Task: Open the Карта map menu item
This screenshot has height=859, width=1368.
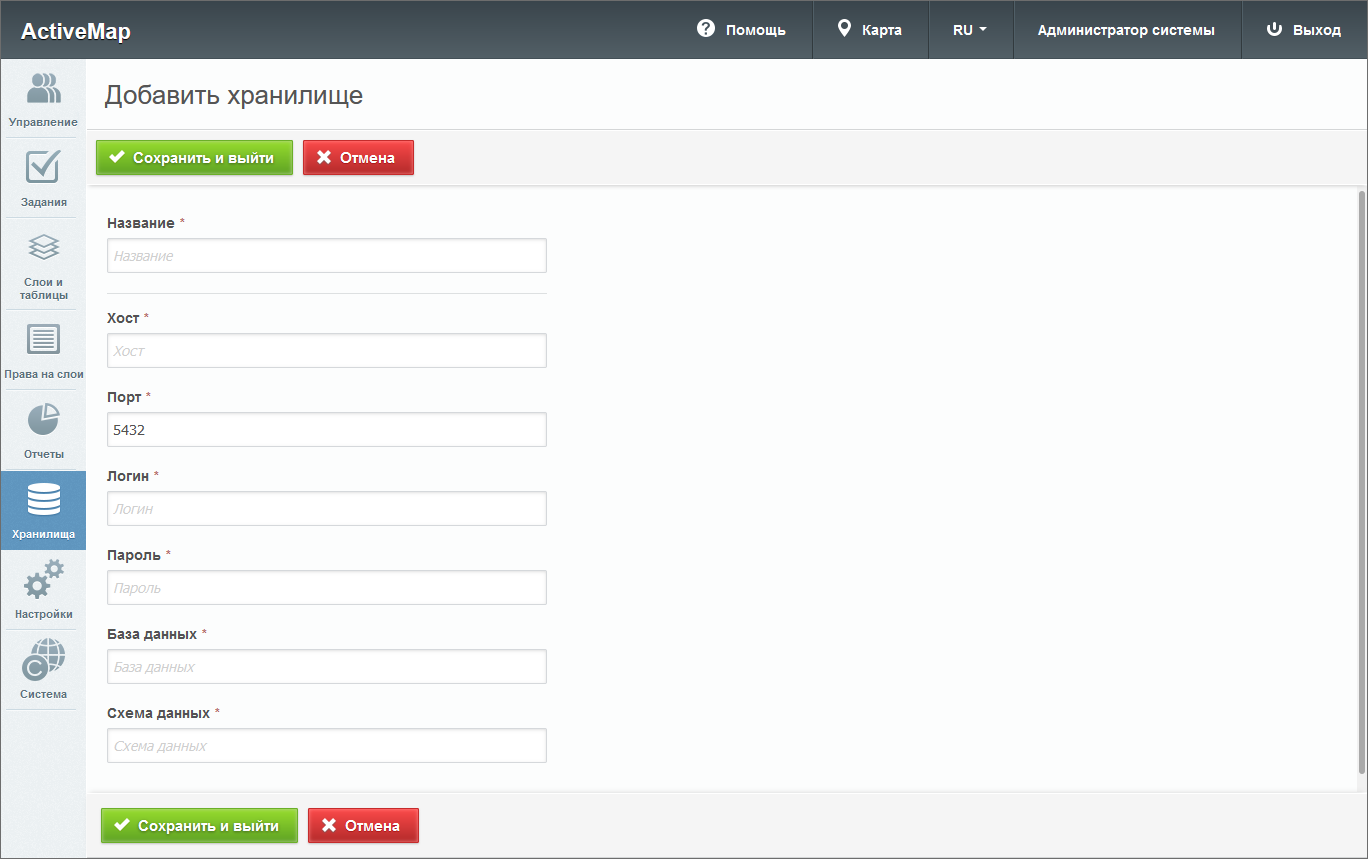Action: coord(870,30)
